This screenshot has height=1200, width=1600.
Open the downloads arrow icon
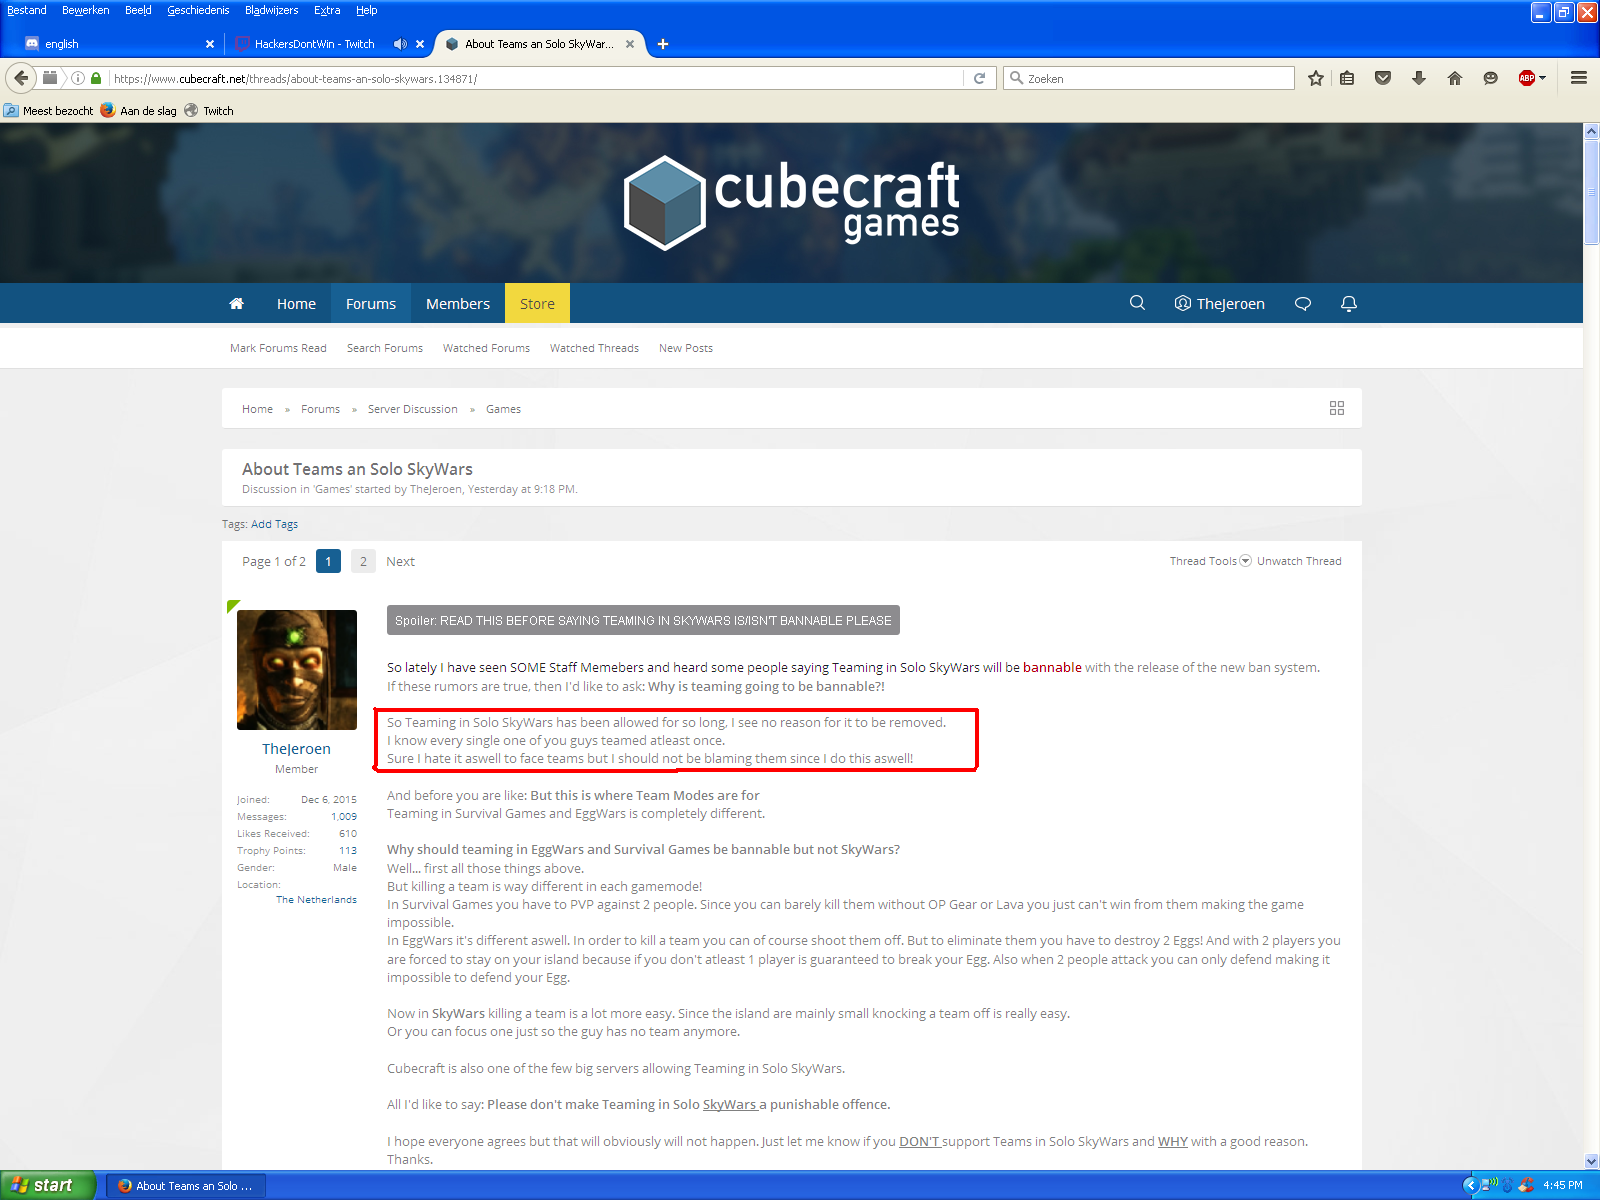1419,78
